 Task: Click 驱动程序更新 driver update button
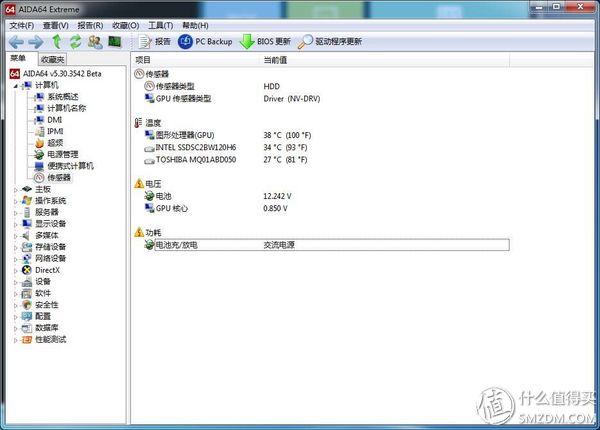pyautogui.click(x=330, y=42)
